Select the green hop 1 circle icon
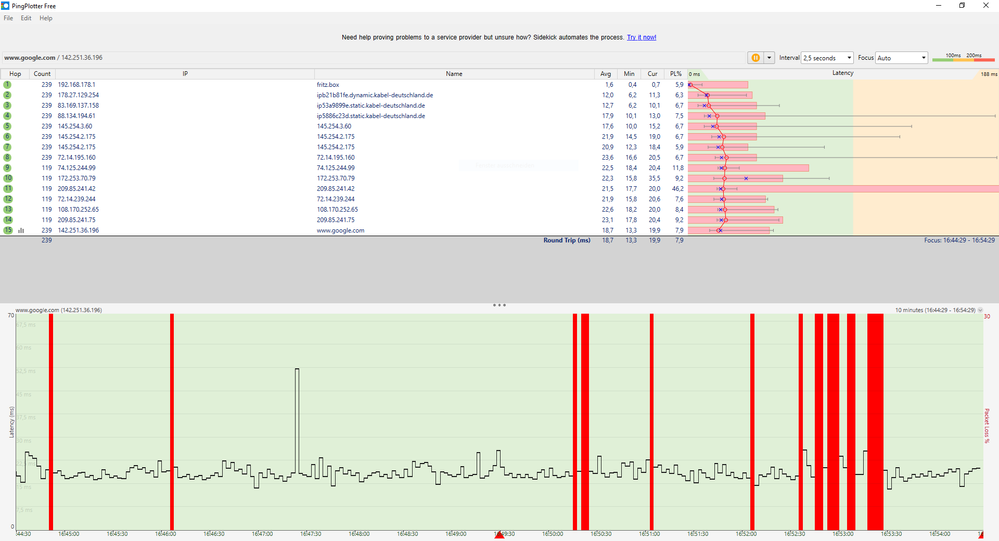Viewport: 999px width, 541px height. point(8,84)
